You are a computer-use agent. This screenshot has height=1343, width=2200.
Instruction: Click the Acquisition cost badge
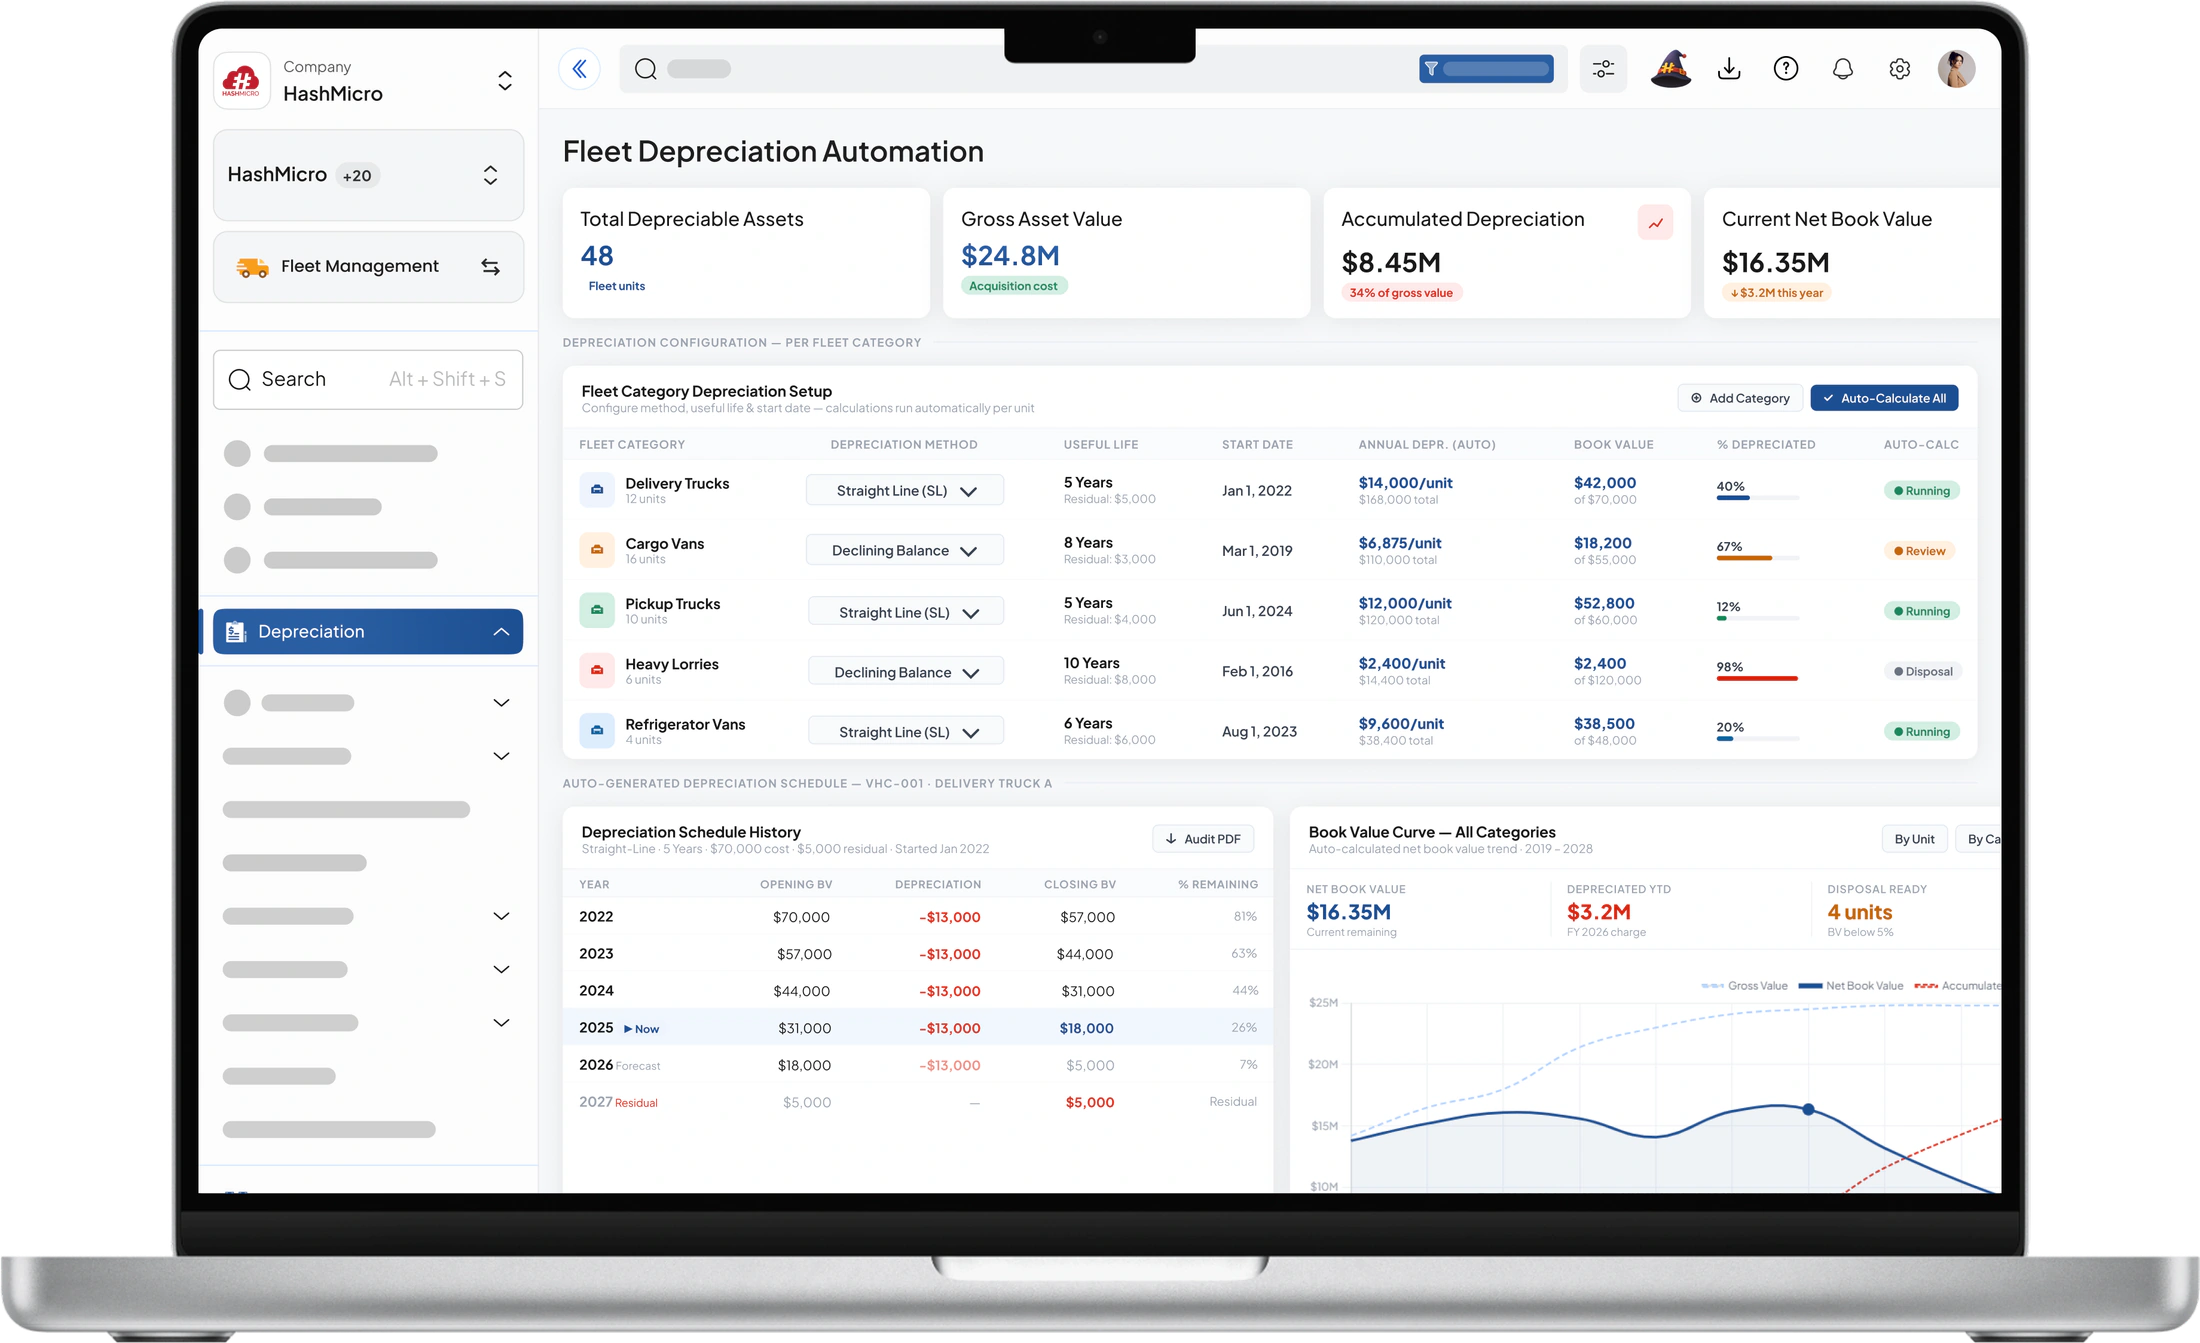coord(1013,286)
